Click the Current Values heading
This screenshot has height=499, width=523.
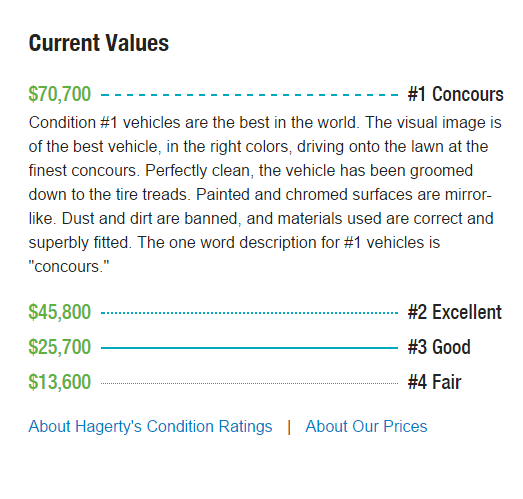coord(99,43)
